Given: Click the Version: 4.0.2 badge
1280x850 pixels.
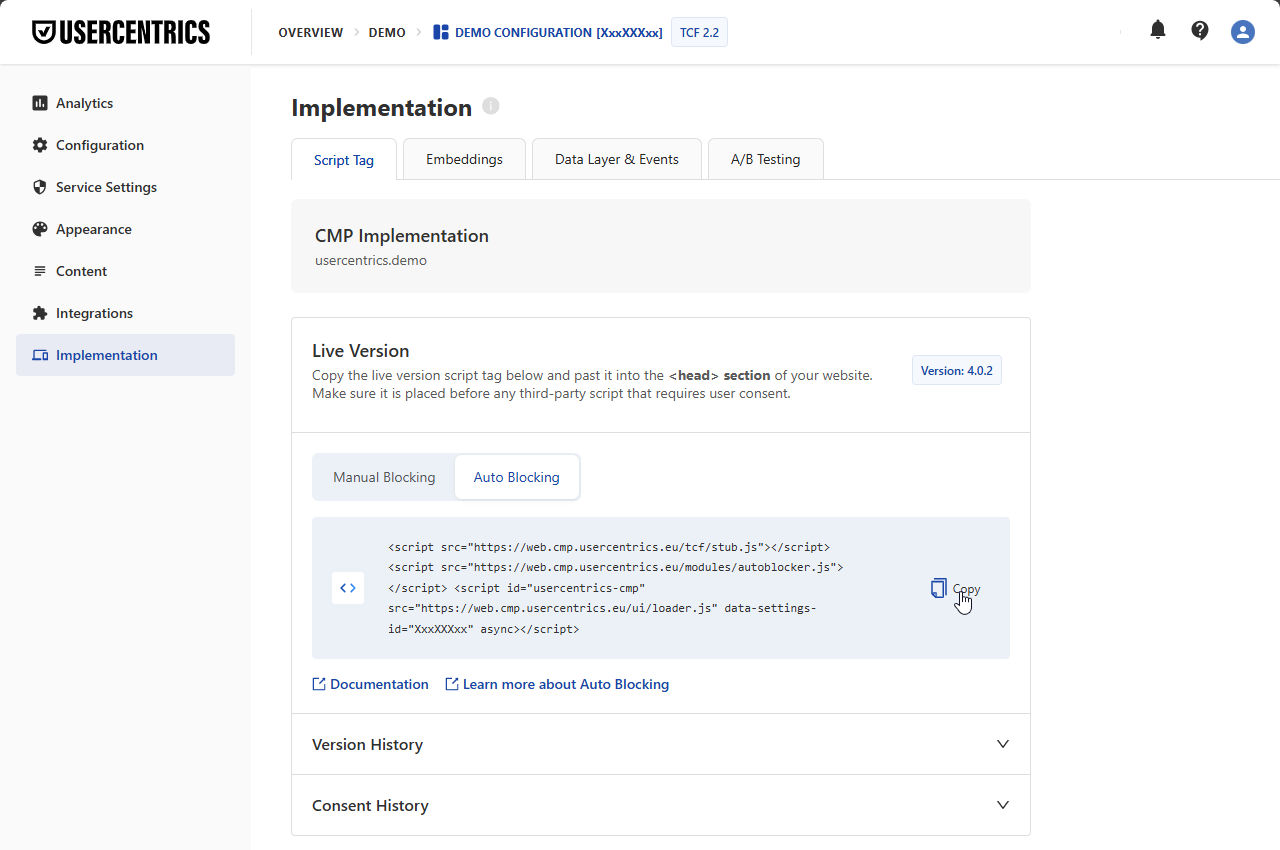Looking at the screenshot, I should tap(957, 370).
